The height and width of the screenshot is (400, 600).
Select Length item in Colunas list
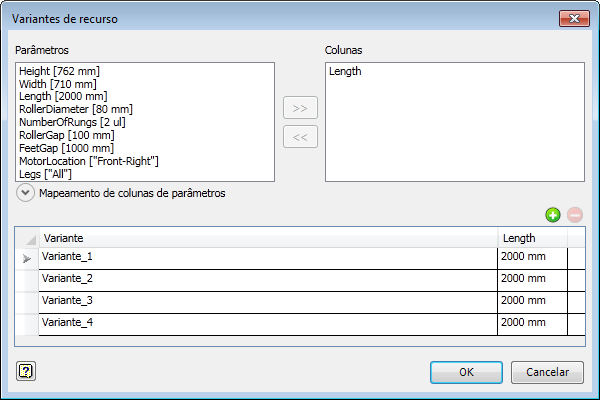[345, 71]
